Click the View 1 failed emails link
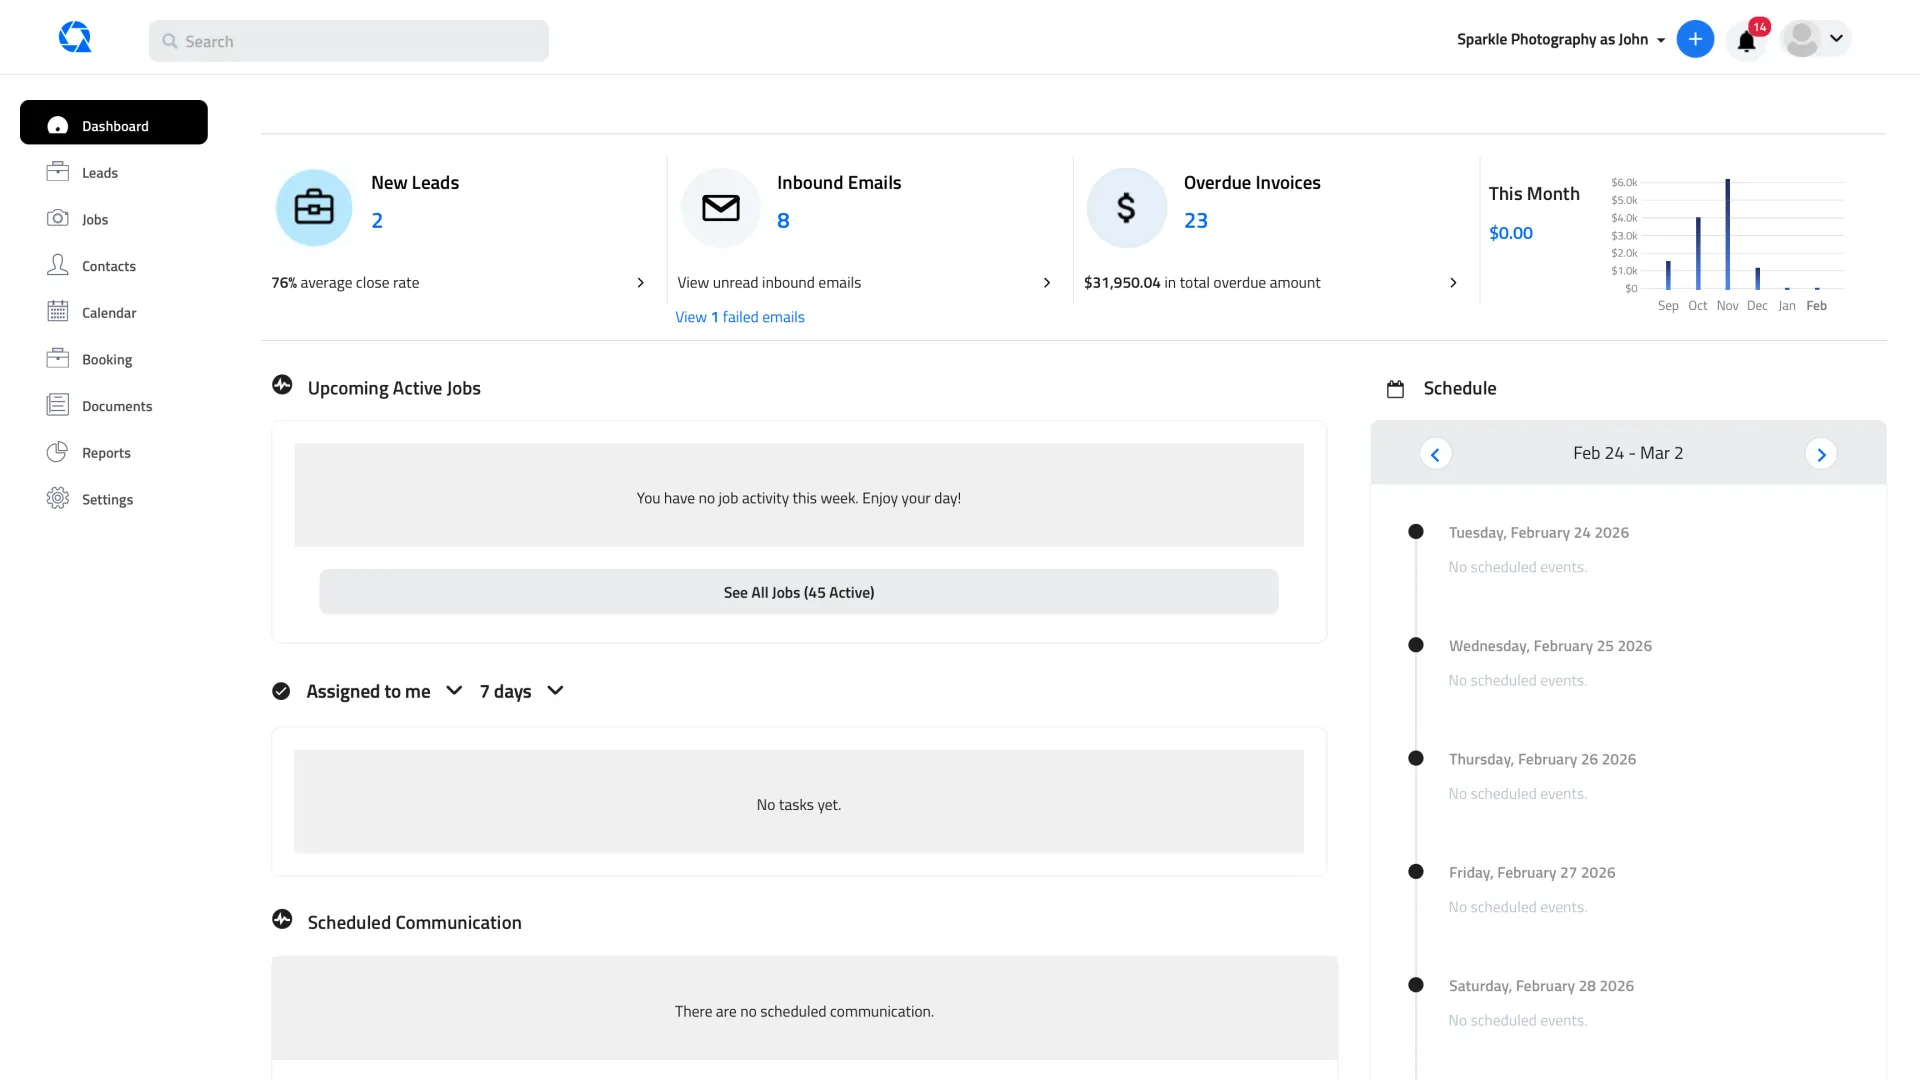 (x=740, y=316)
